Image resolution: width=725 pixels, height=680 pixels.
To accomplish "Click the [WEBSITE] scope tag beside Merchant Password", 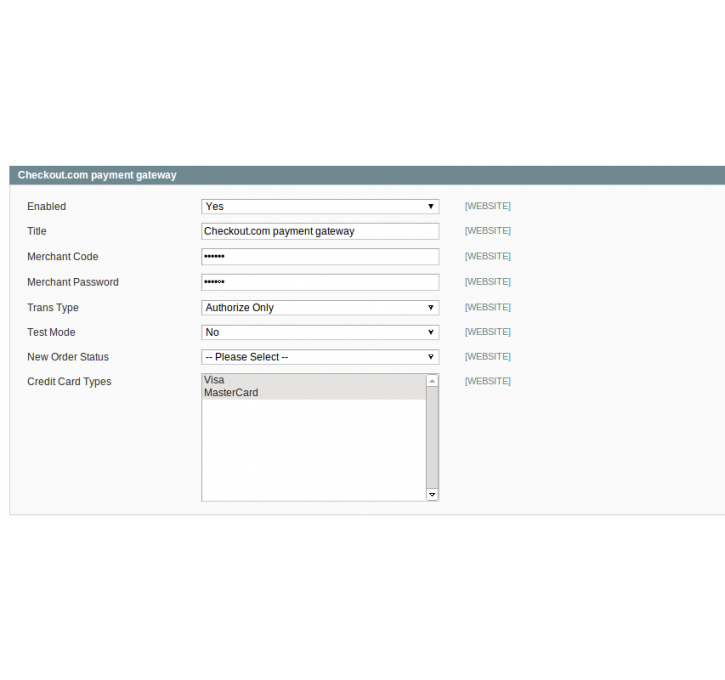I will click(x=488, y=282).
